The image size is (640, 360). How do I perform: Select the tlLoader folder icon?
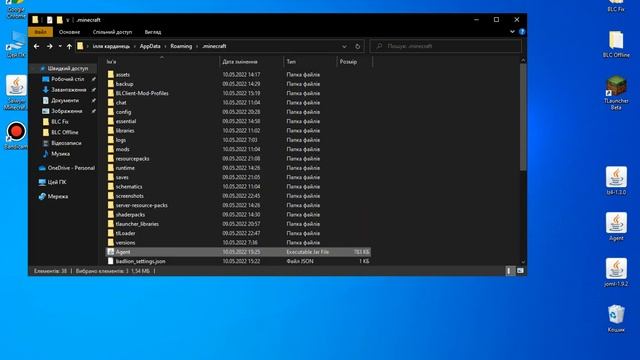tap(111, 233)
